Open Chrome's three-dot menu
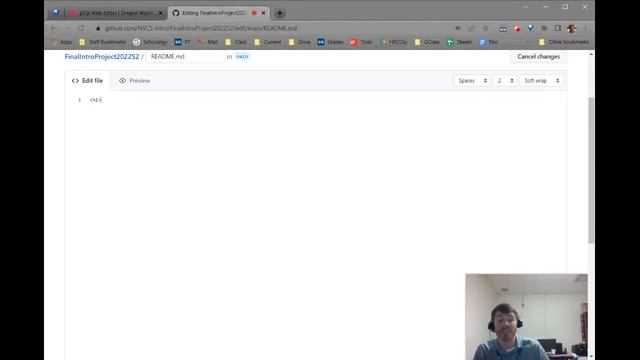 (585, 28)
